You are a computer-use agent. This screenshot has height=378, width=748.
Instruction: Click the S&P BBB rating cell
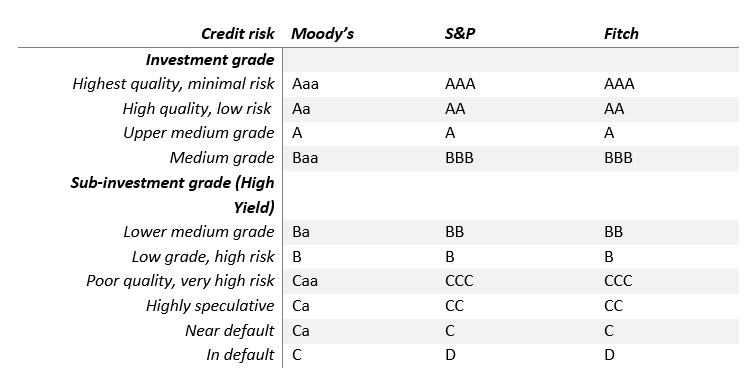(459, 158)
